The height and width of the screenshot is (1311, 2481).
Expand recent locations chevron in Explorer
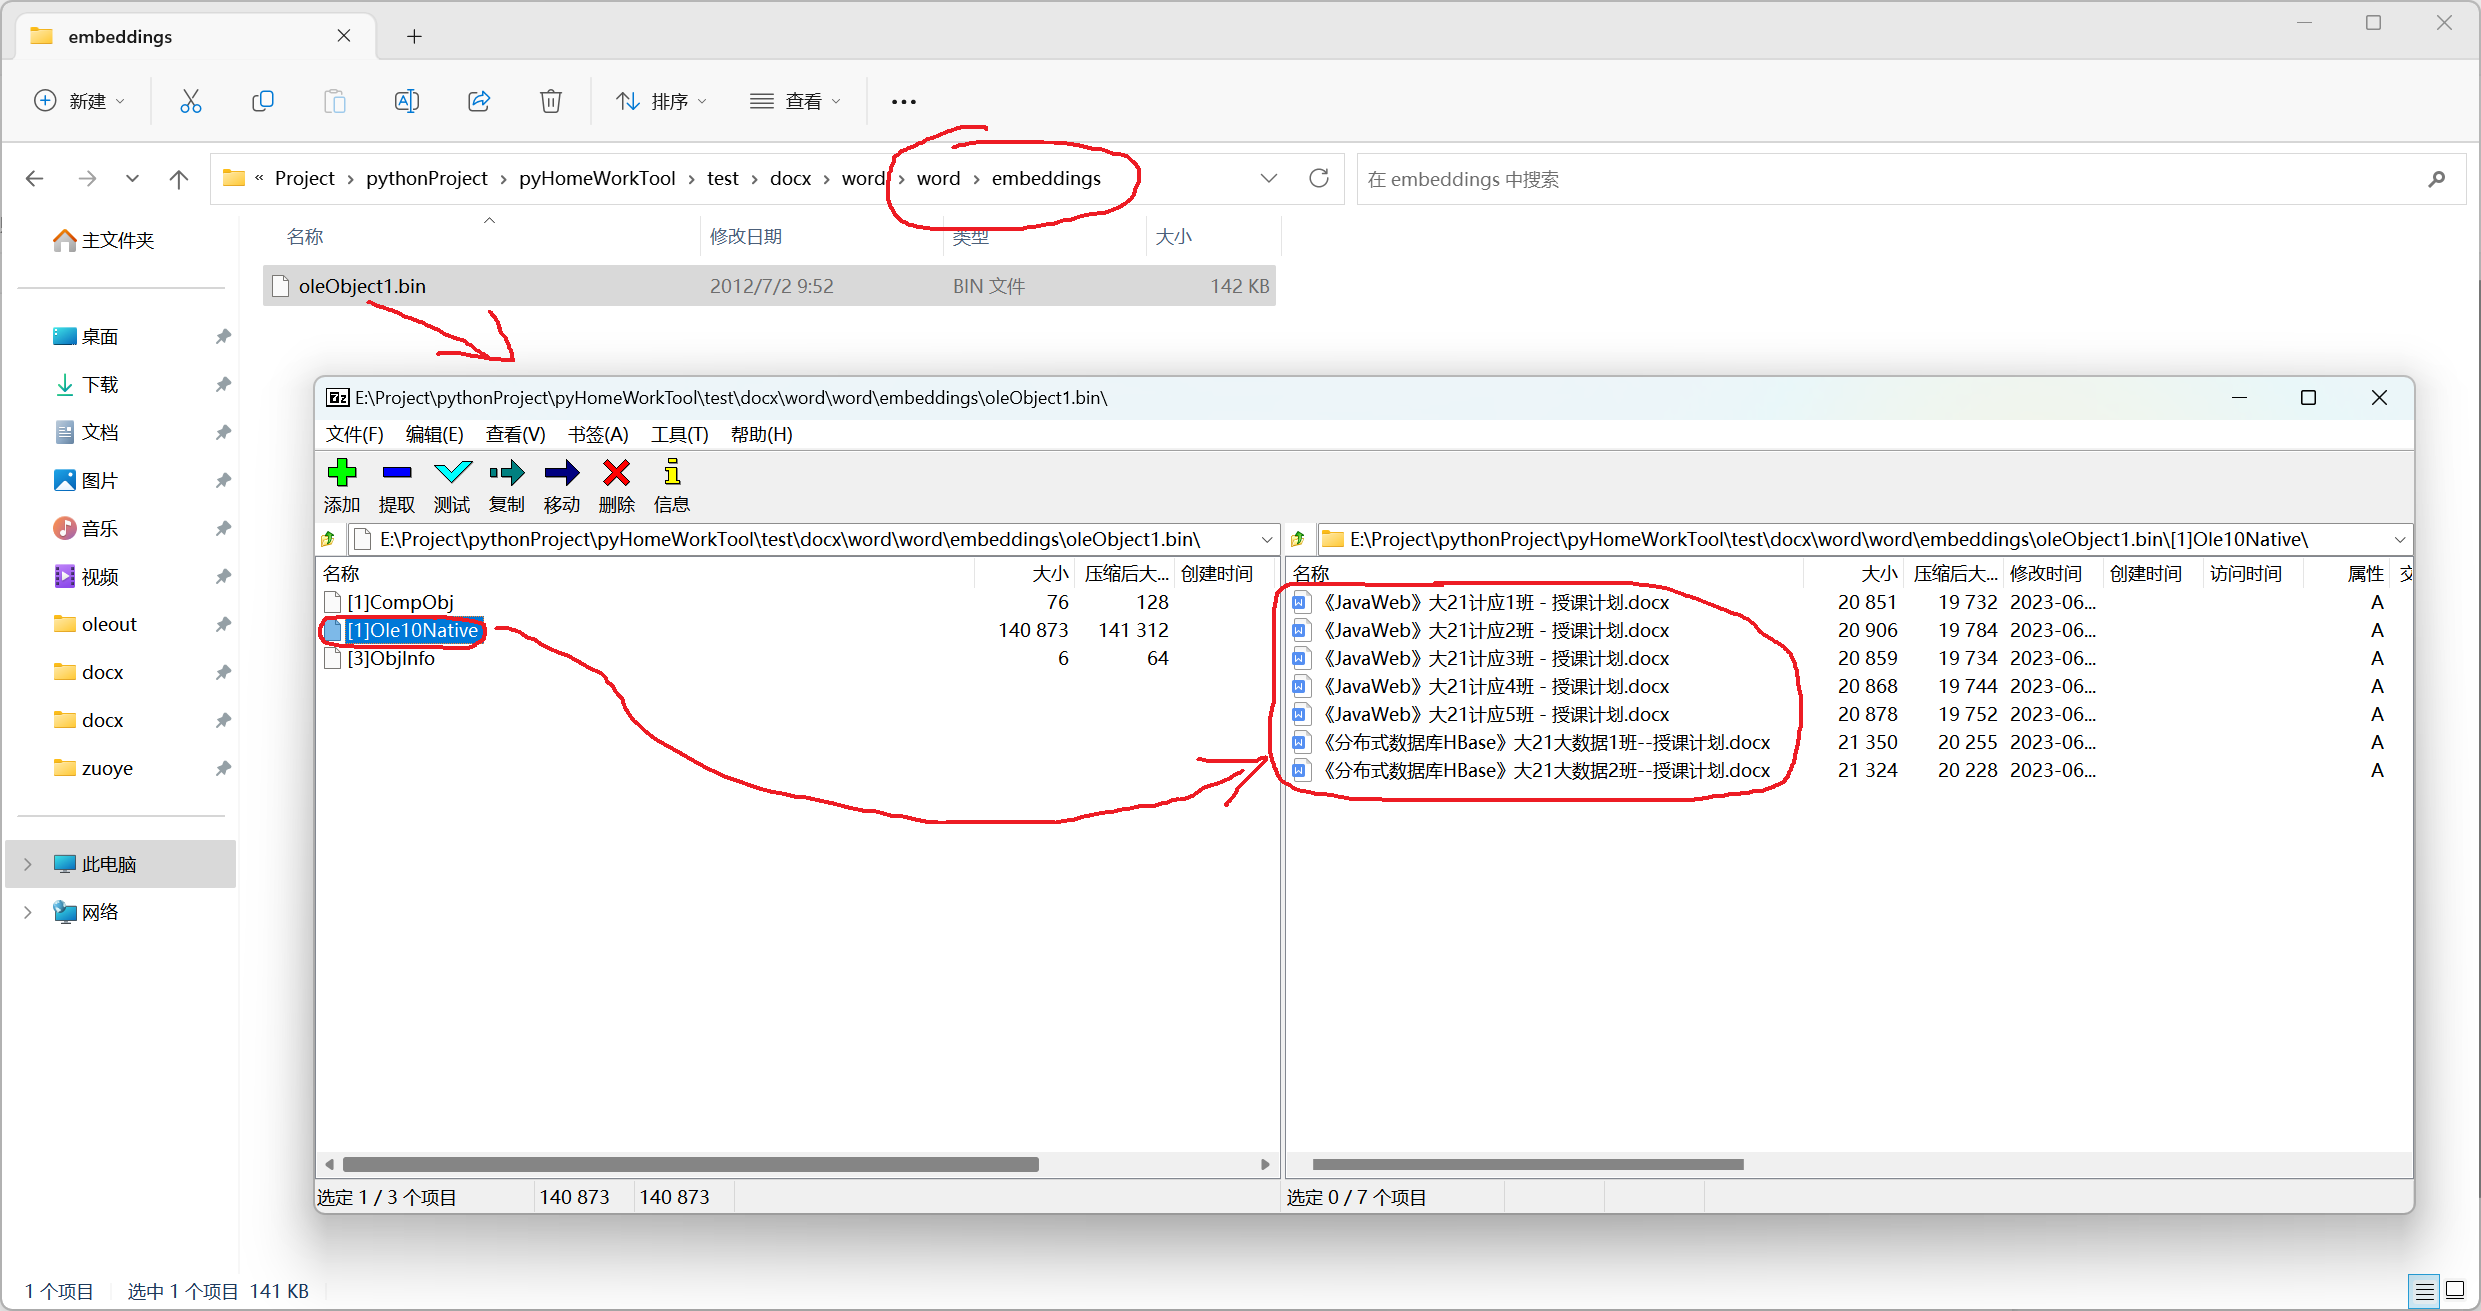point(132,179)
